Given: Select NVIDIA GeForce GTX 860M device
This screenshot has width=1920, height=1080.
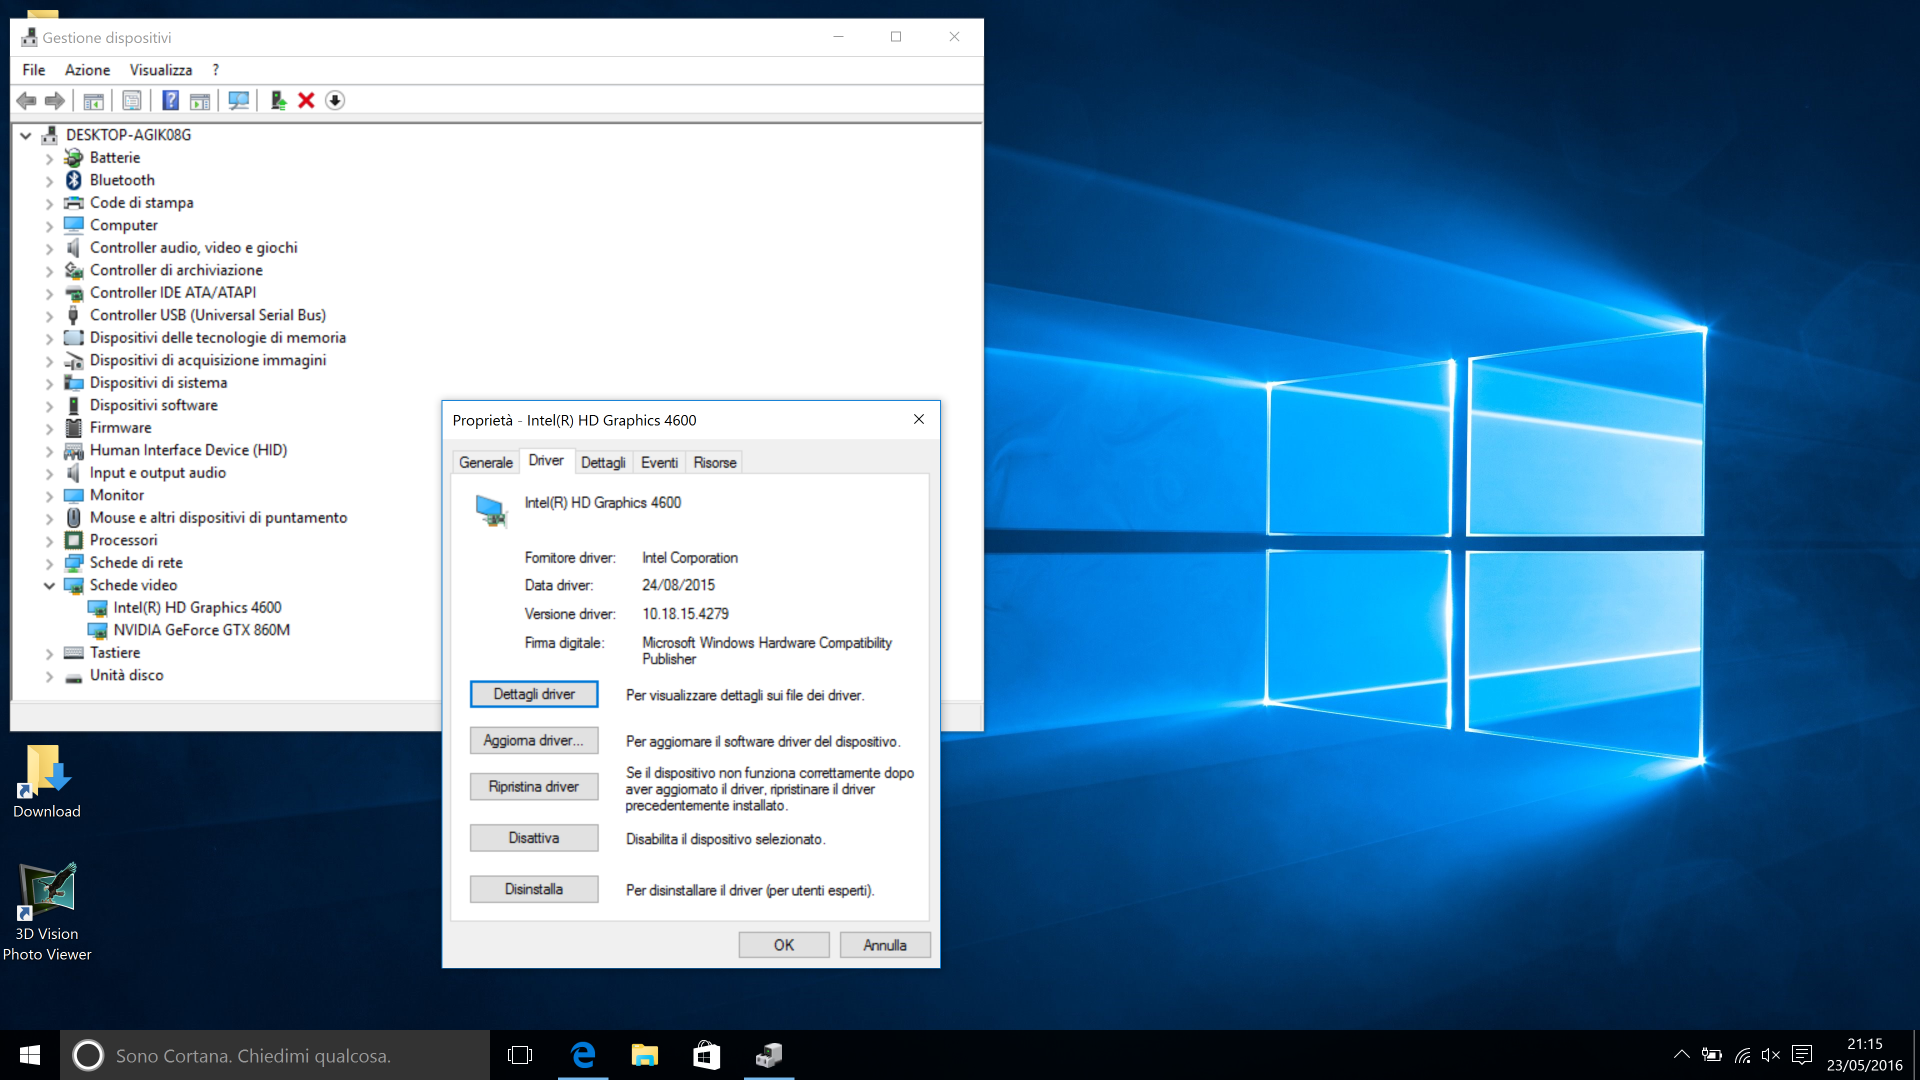Looking at the screenshot, I should 201,630.
